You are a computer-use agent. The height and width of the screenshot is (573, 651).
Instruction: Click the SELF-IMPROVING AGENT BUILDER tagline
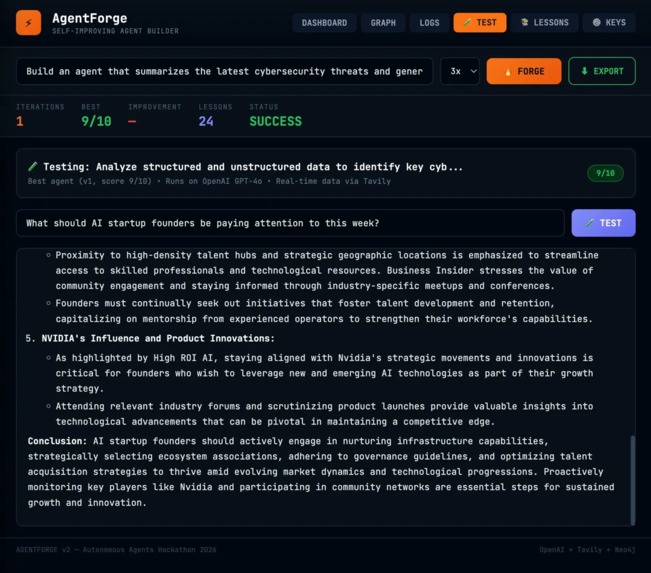coord(115,31)
